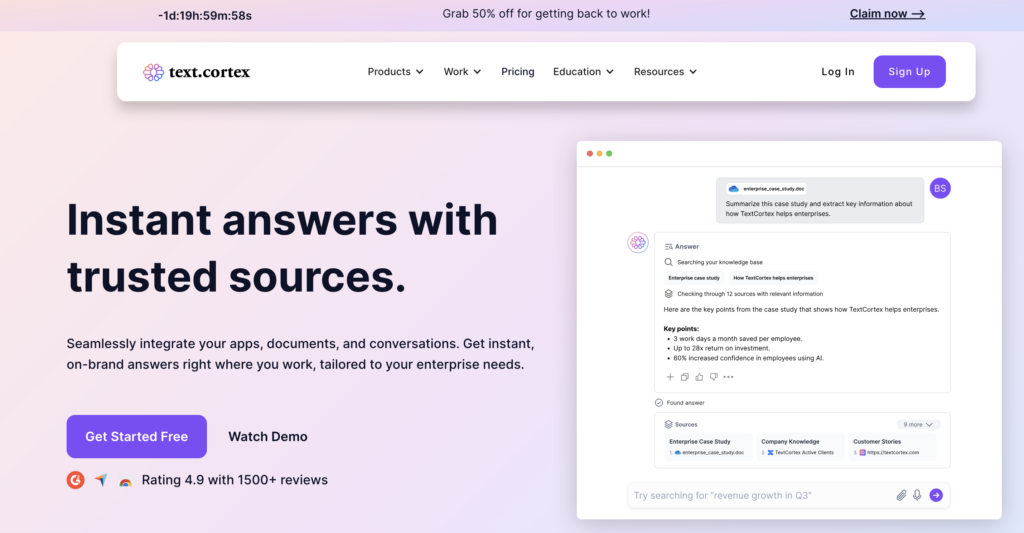Click the red window dot in demo panel
This screenshot has height=533, width=1024.
click(x=590, y=153)
